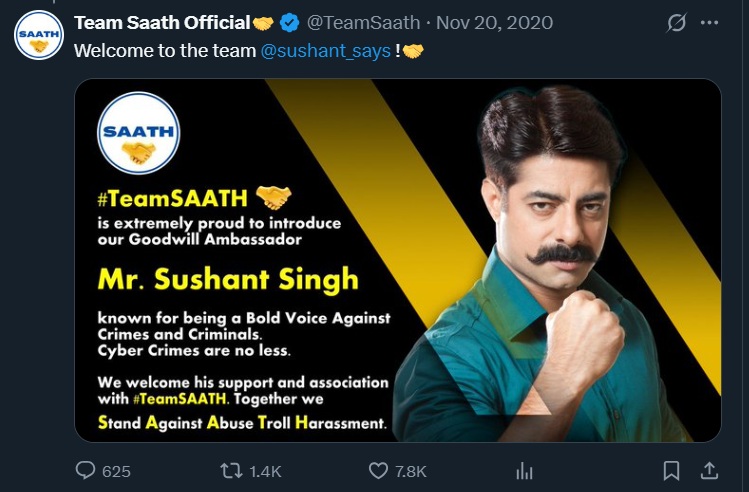Open post analytics bar chart icon
Screen dimensions: 749x492
[x=523, y=470]
